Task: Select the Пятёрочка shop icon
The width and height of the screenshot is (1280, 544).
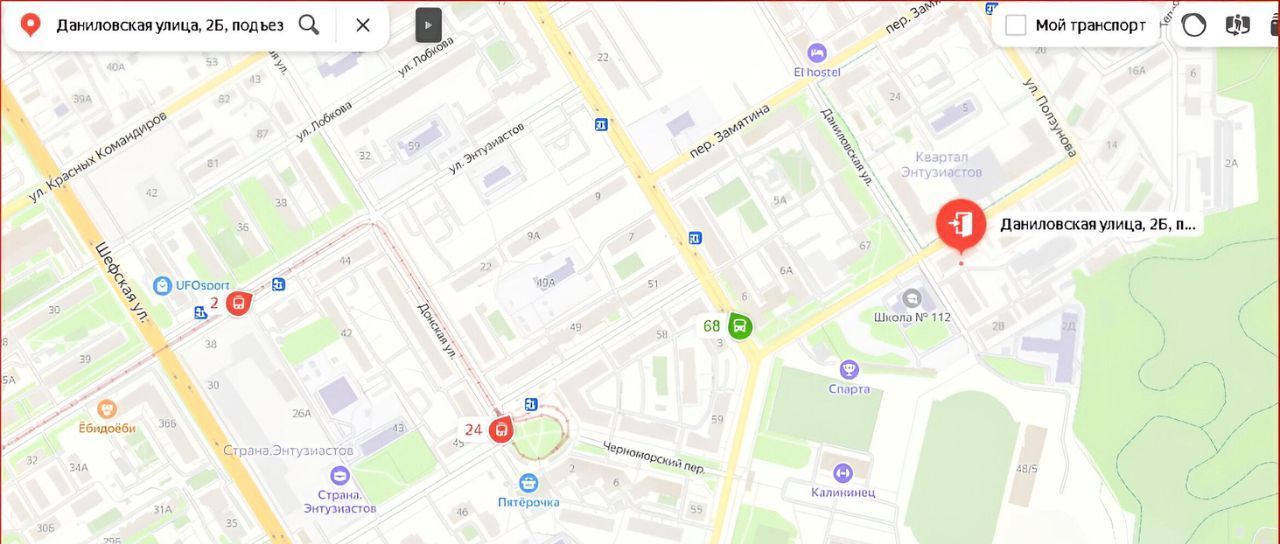Action: pyautogui.click(x=529, y=483)
